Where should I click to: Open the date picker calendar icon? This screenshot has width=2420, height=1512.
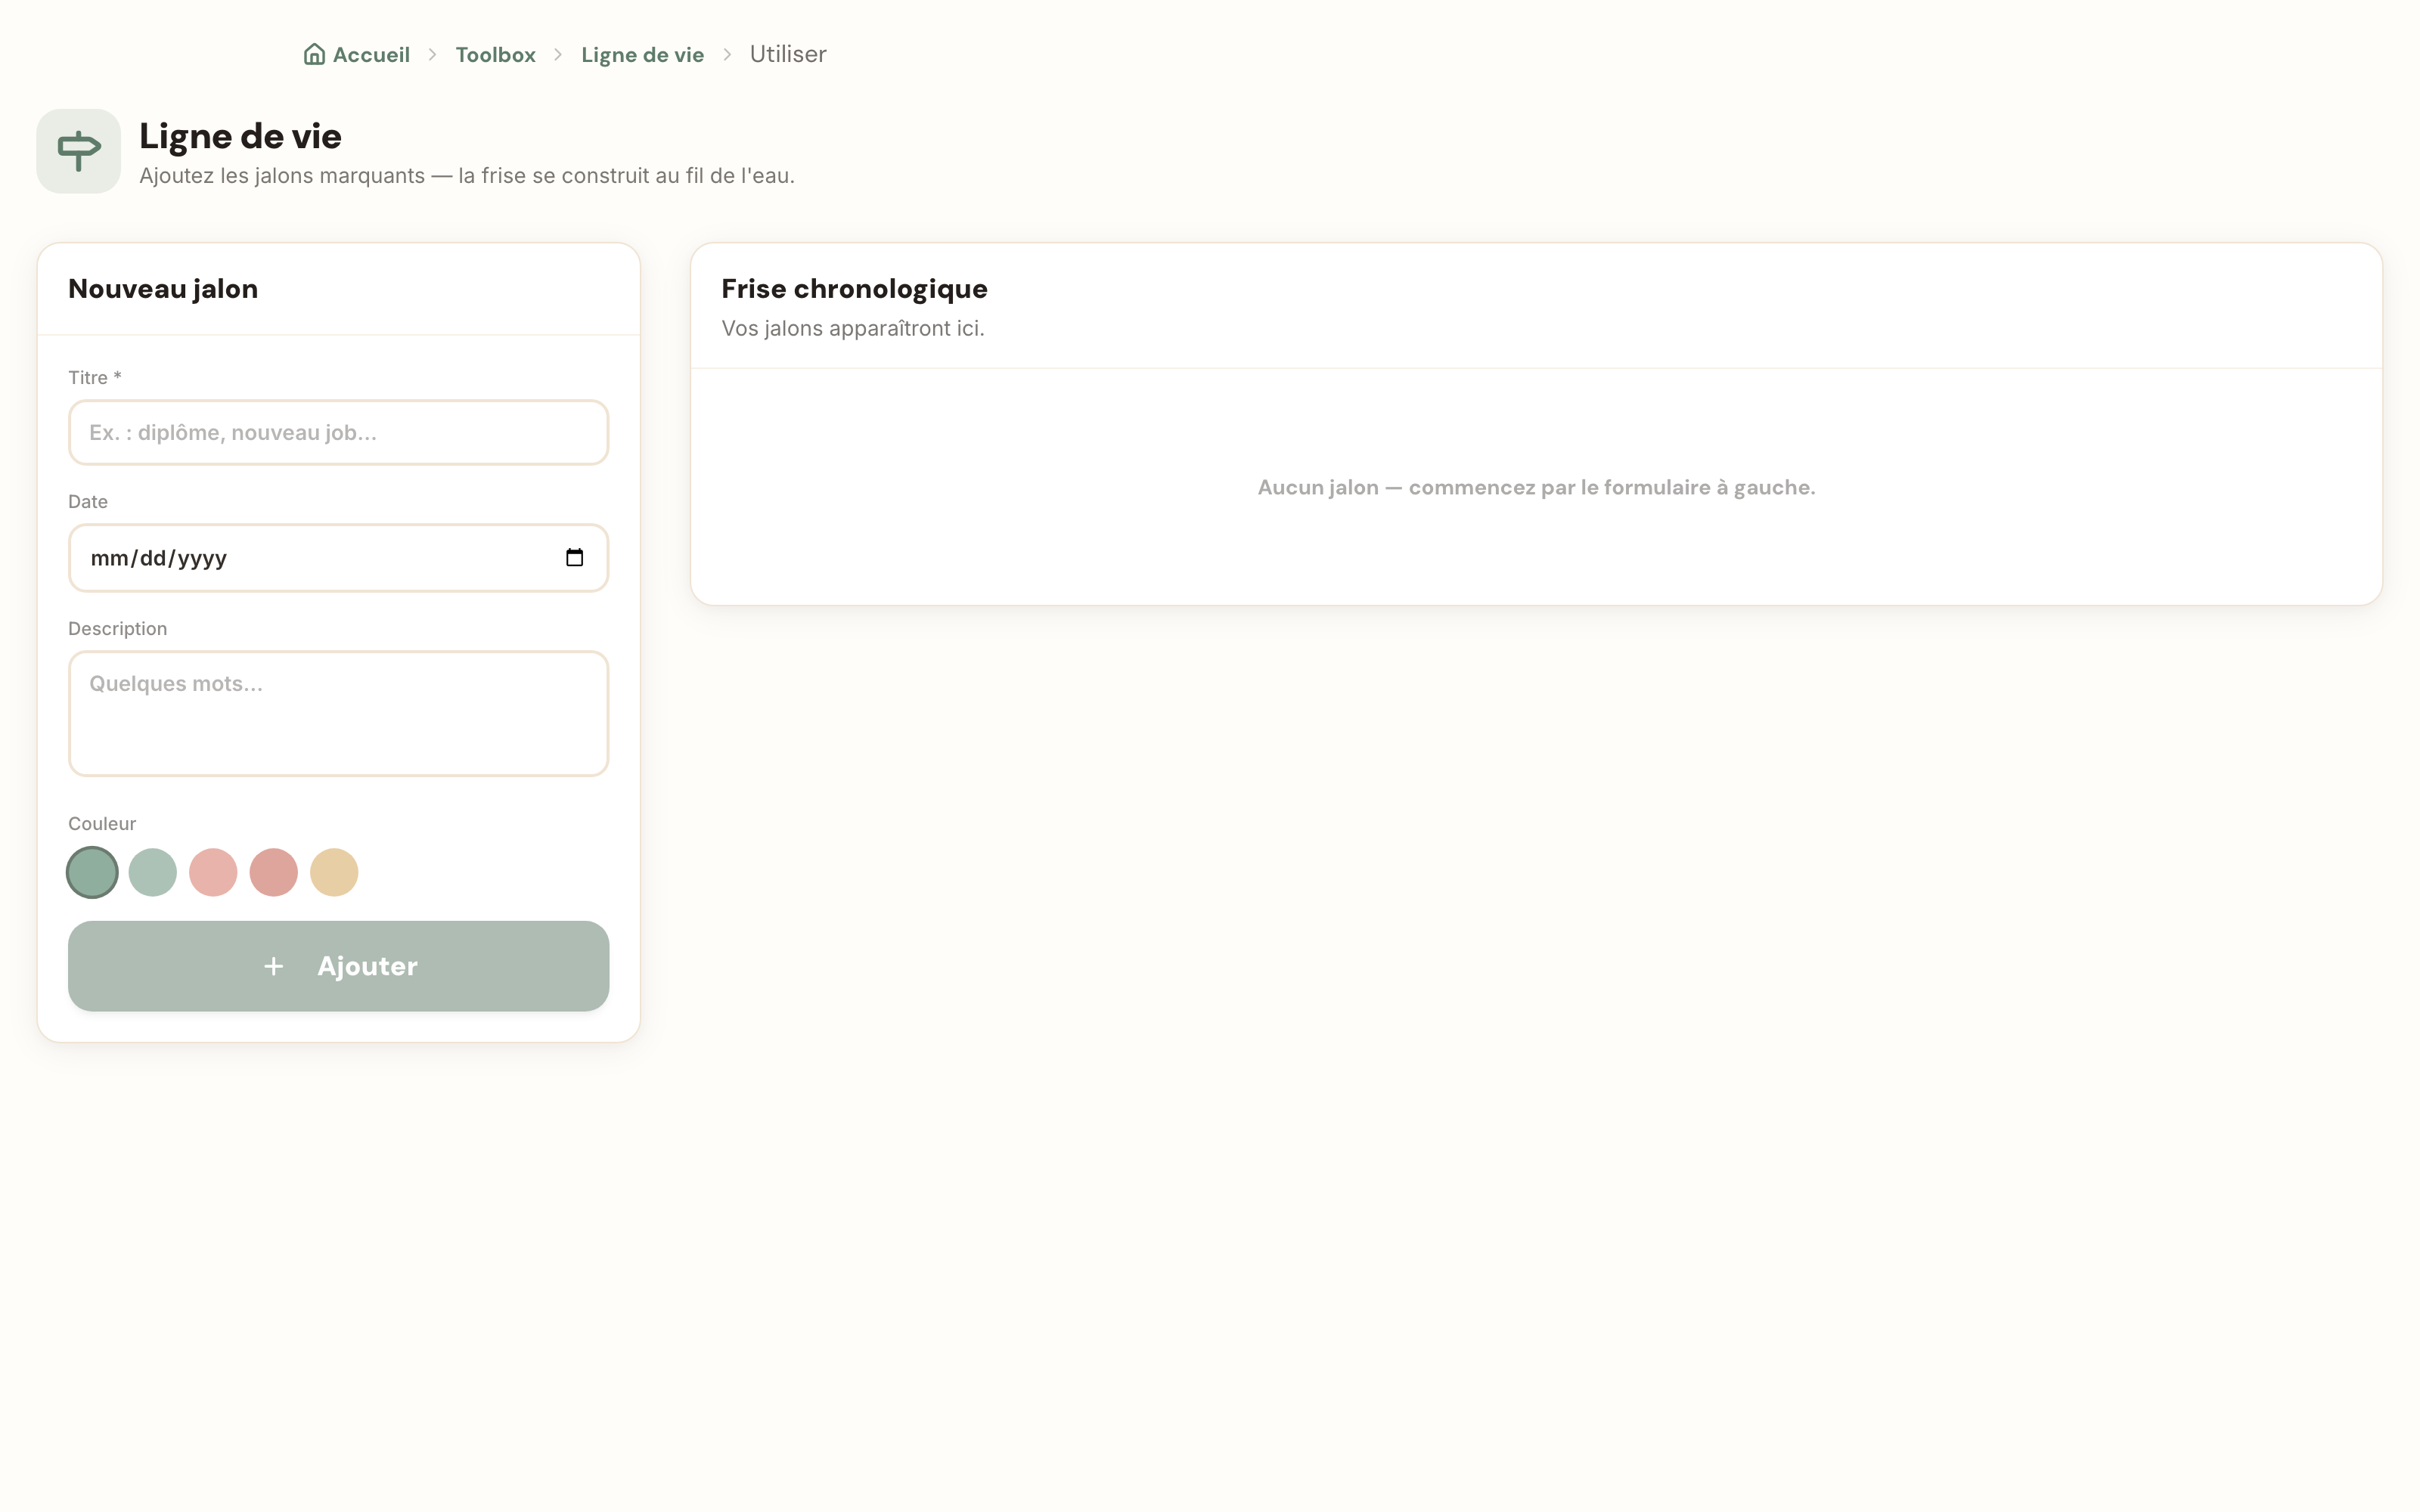point(574,557)
